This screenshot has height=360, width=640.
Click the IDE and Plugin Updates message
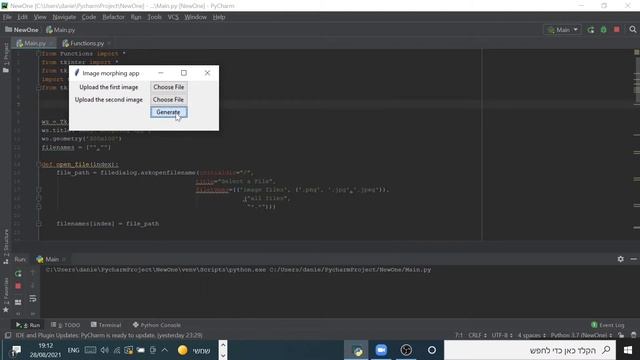click(109, 335)
